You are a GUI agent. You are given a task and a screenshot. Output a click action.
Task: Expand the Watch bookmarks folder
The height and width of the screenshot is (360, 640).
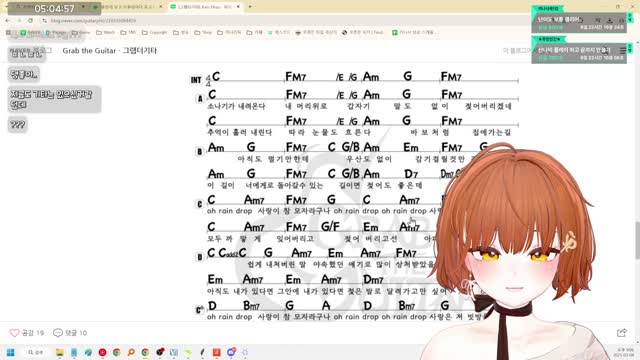point(105,32)
